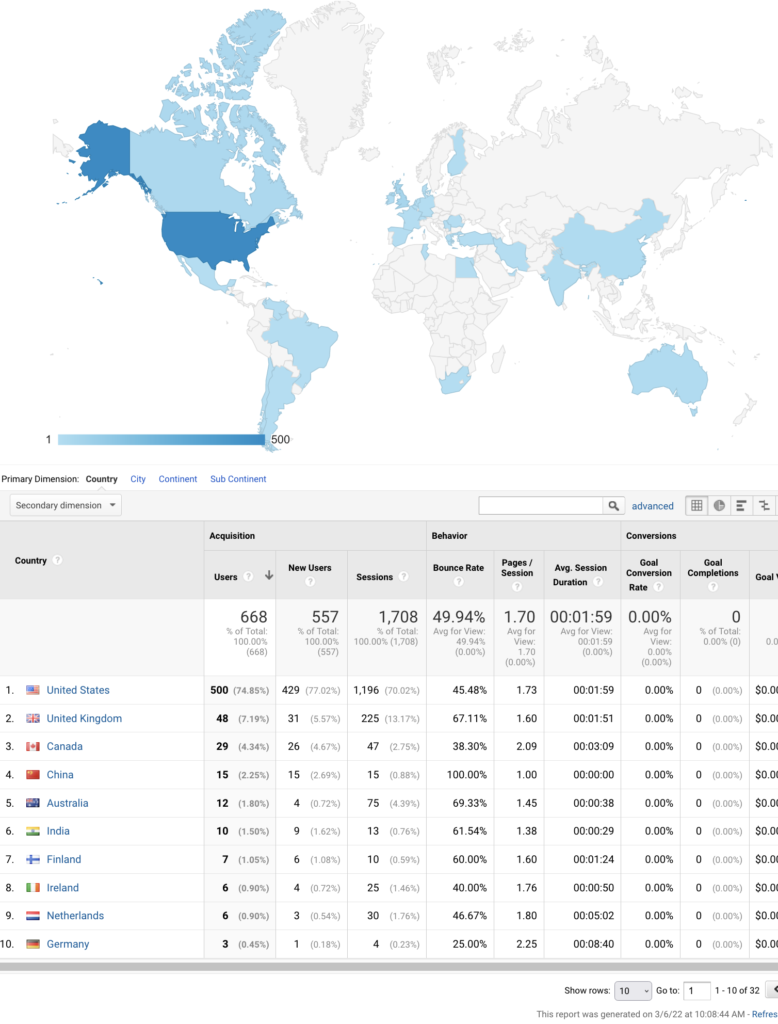Switch to the data table view icon
The width and height of the screenshot is (778, 1024).
[697, 505]
